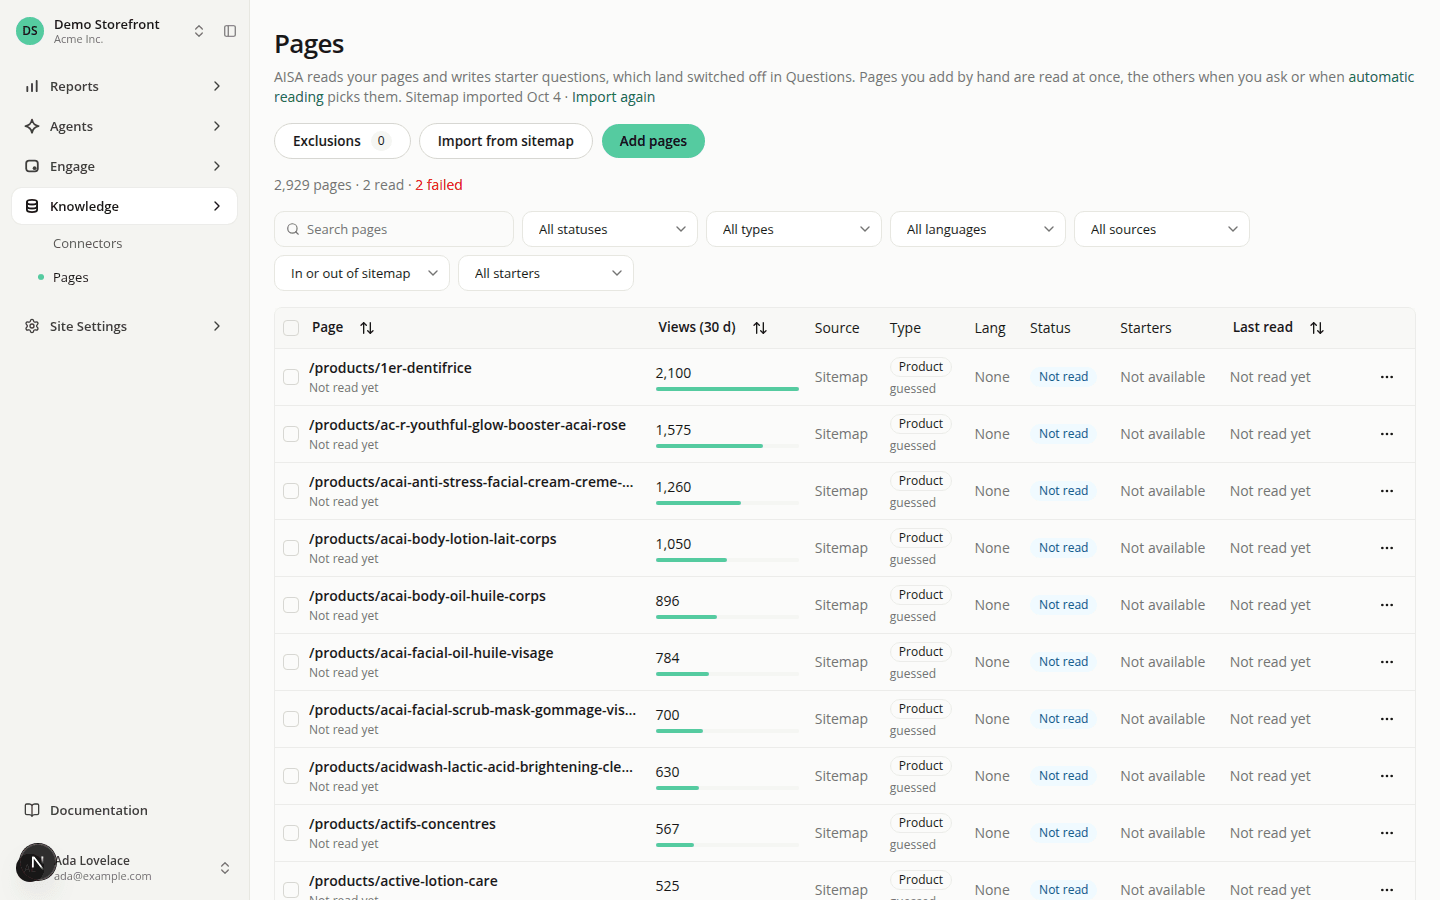Expand the Reports menu section
This screenshot has width=1440, height=900.
pos(124,86)
